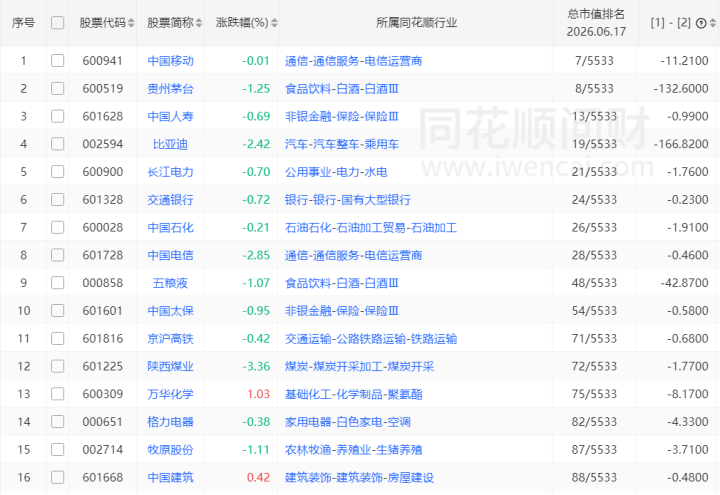Go to the 格力电器 stock link
Image resolution: width=720 pixels, height=495 pixels.
(170, 422)
